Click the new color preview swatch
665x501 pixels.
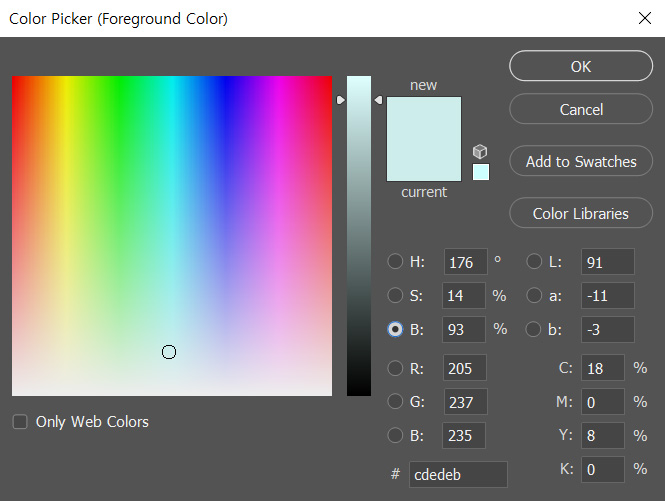click(x=424, y=118)
